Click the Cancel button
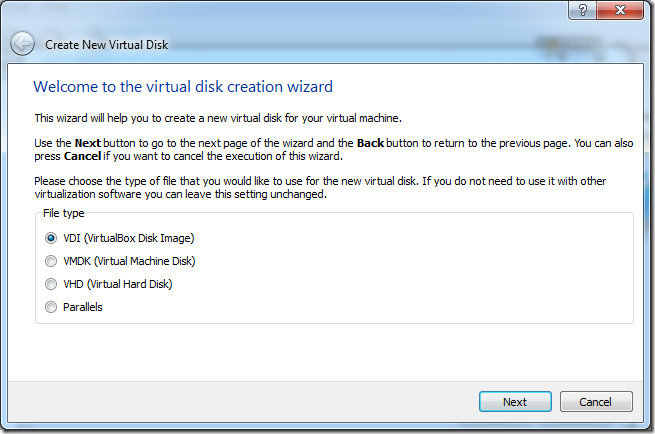The height and width of the screenshot is (434, 655). coord(596,401)
